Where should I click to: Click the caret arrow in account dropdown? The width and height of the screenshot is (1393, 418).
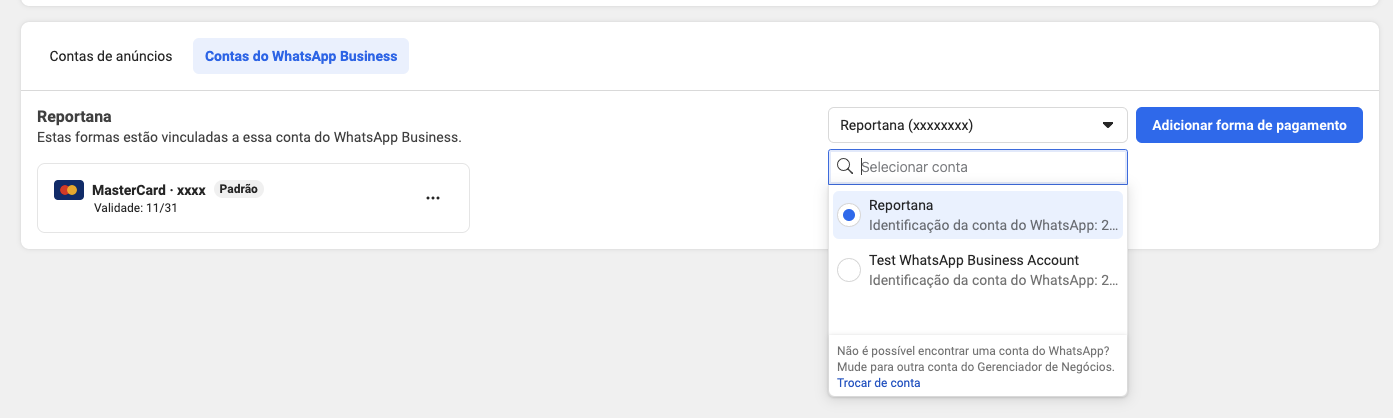tap(1108, 126)
